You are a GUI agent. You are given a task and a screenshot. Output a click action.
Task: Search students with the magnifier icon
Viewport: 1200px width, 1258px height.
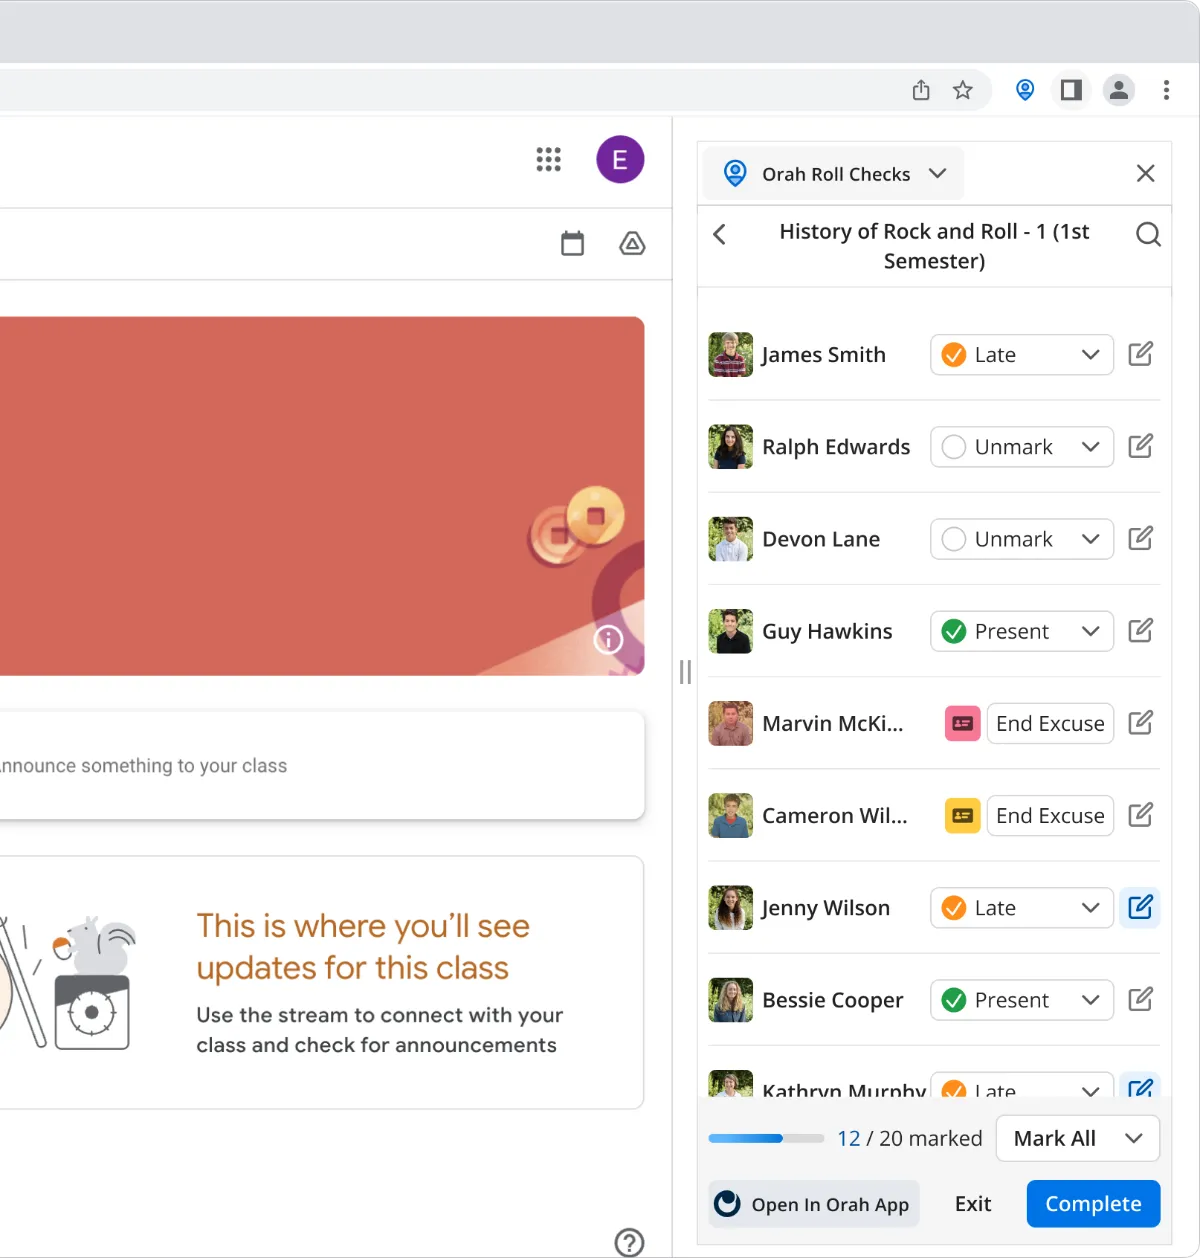[x=1148, y=234]
